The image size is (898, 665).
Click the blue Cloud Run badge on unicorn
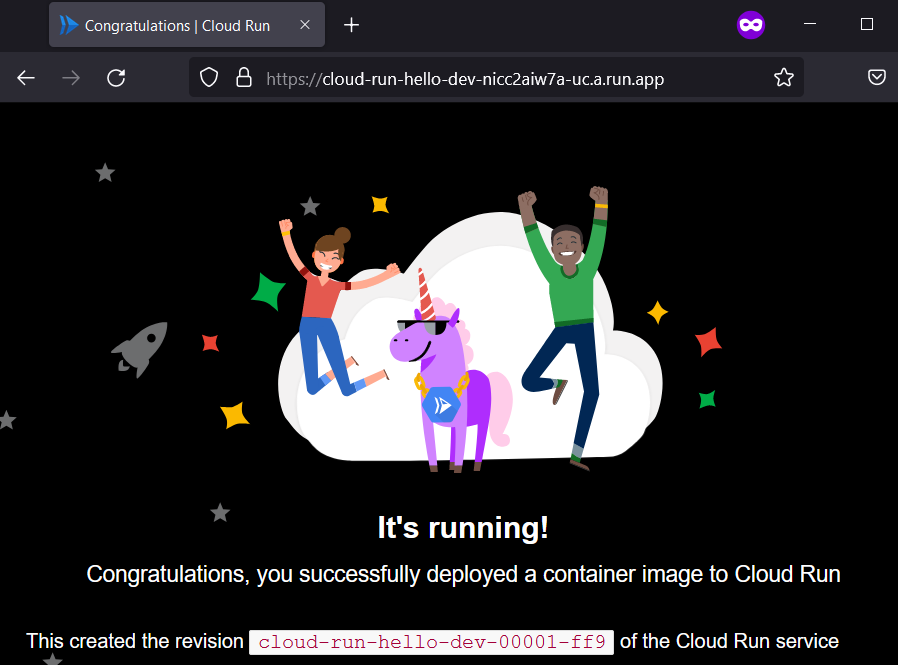(440, 405)
